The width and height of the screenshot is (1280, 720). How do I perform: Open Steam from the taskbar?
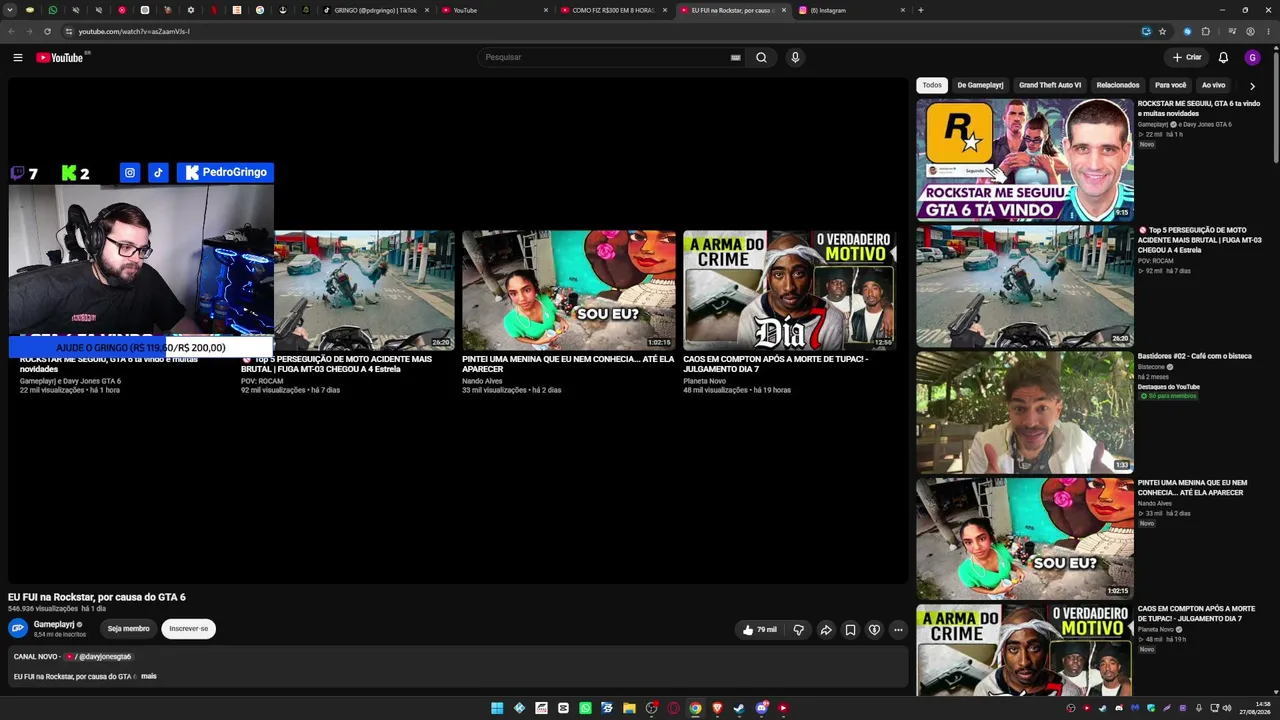pyautogui.click(x=739, y=708)
